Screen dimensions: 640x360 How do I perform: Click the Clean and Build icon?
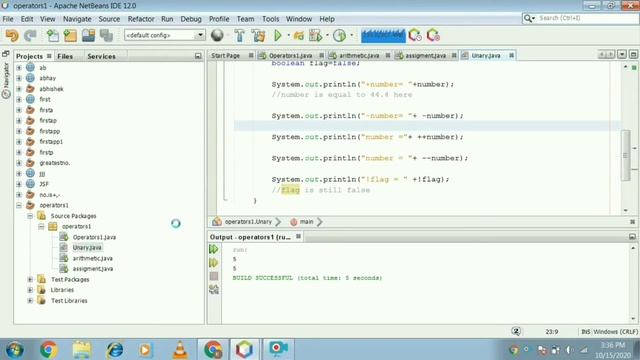click(x=258, y=36)
